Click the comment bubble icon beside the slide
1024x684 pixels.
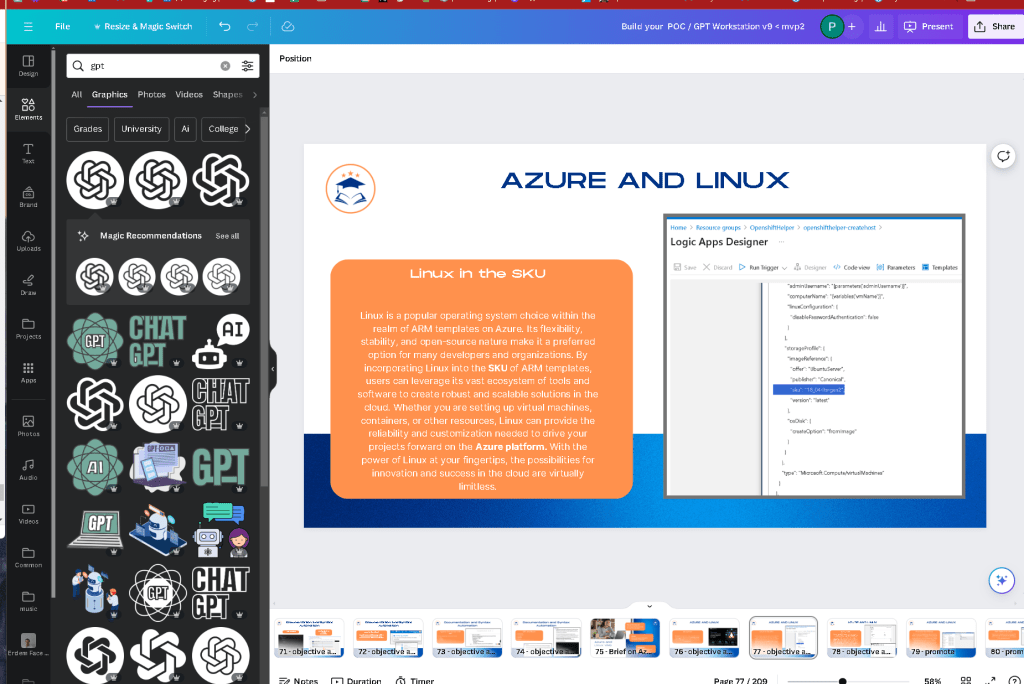click(x=1003, y=156)
